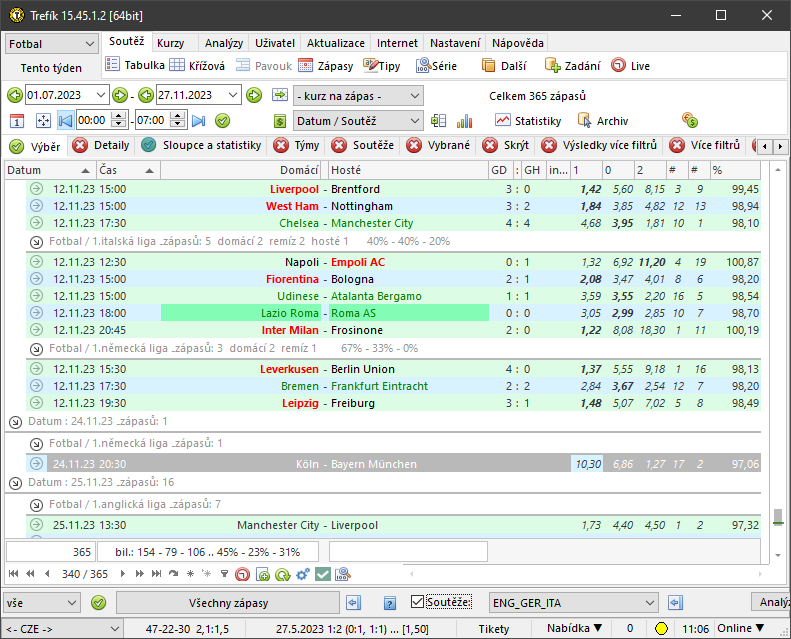Open the end date 27.11.2023 dropdown
The width and height of the screenshot is (791, 639).
coord(233,95)
